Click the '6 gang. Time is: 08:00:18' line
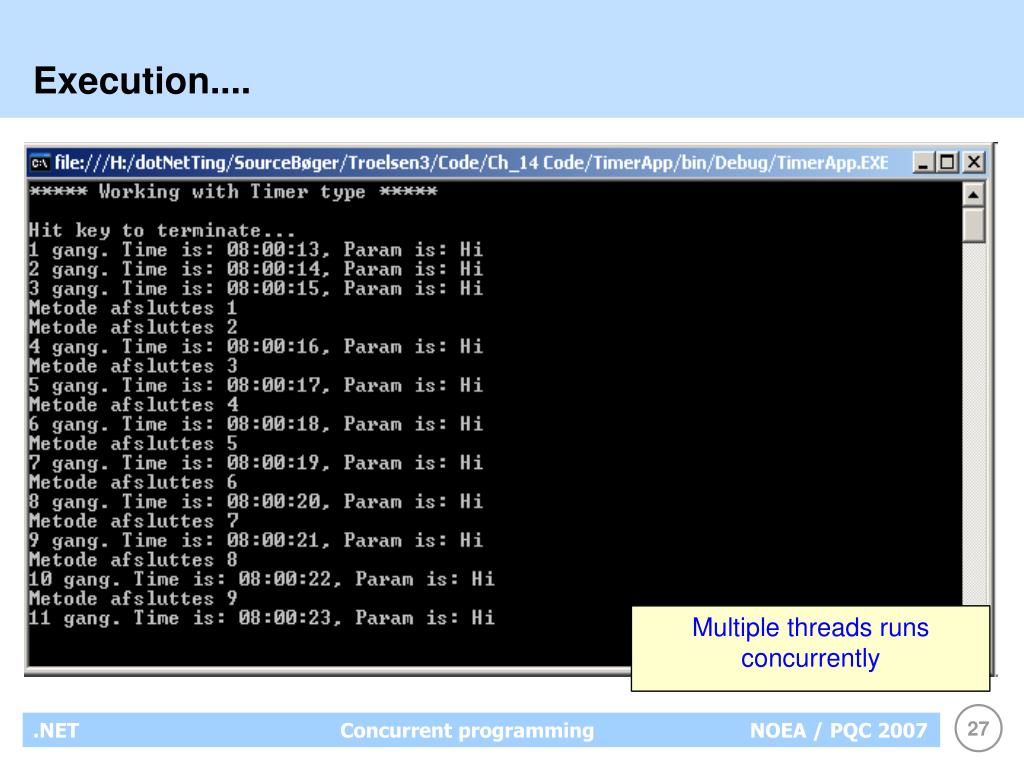This screenshot has height=768, width=1024. 256,424
